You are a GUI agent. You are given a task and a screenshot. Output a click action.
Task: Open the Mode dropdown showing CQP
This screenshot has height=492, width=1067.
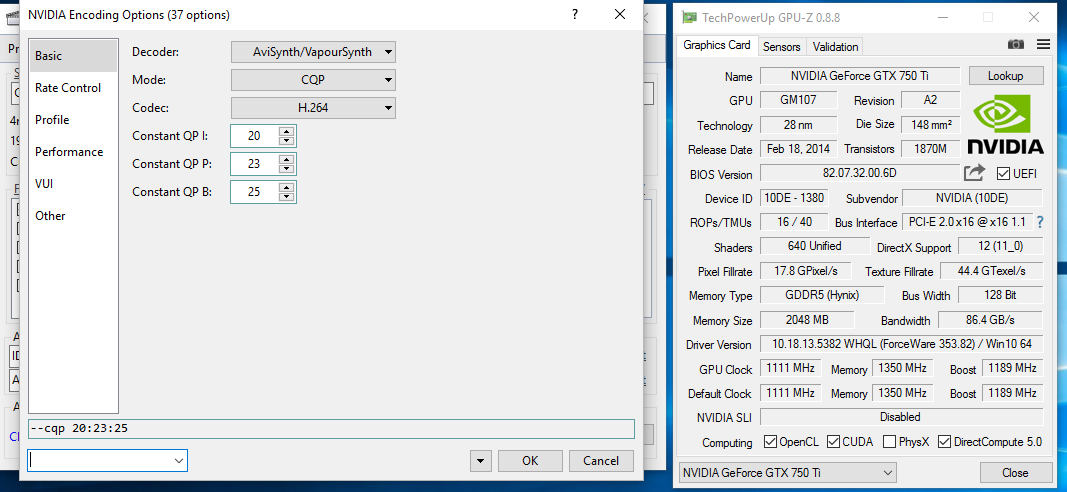[313, 80]
